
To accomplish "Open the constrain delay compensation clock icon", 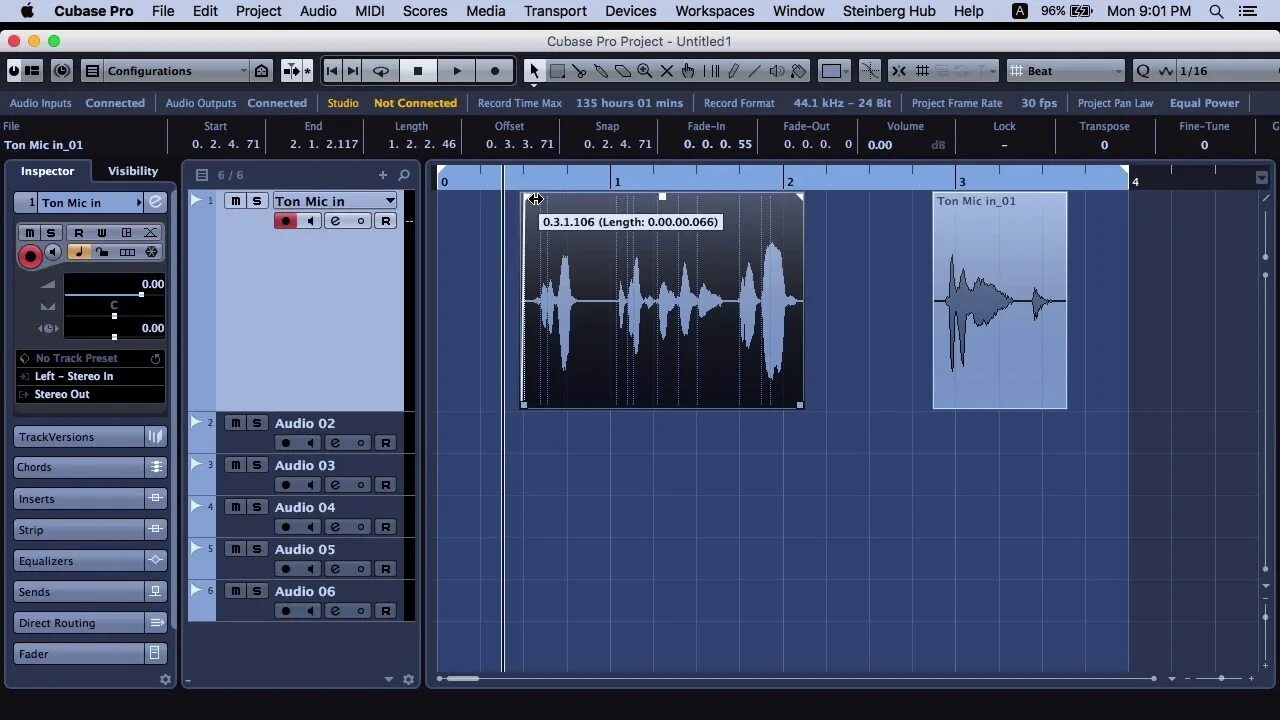I will [62, 71].
